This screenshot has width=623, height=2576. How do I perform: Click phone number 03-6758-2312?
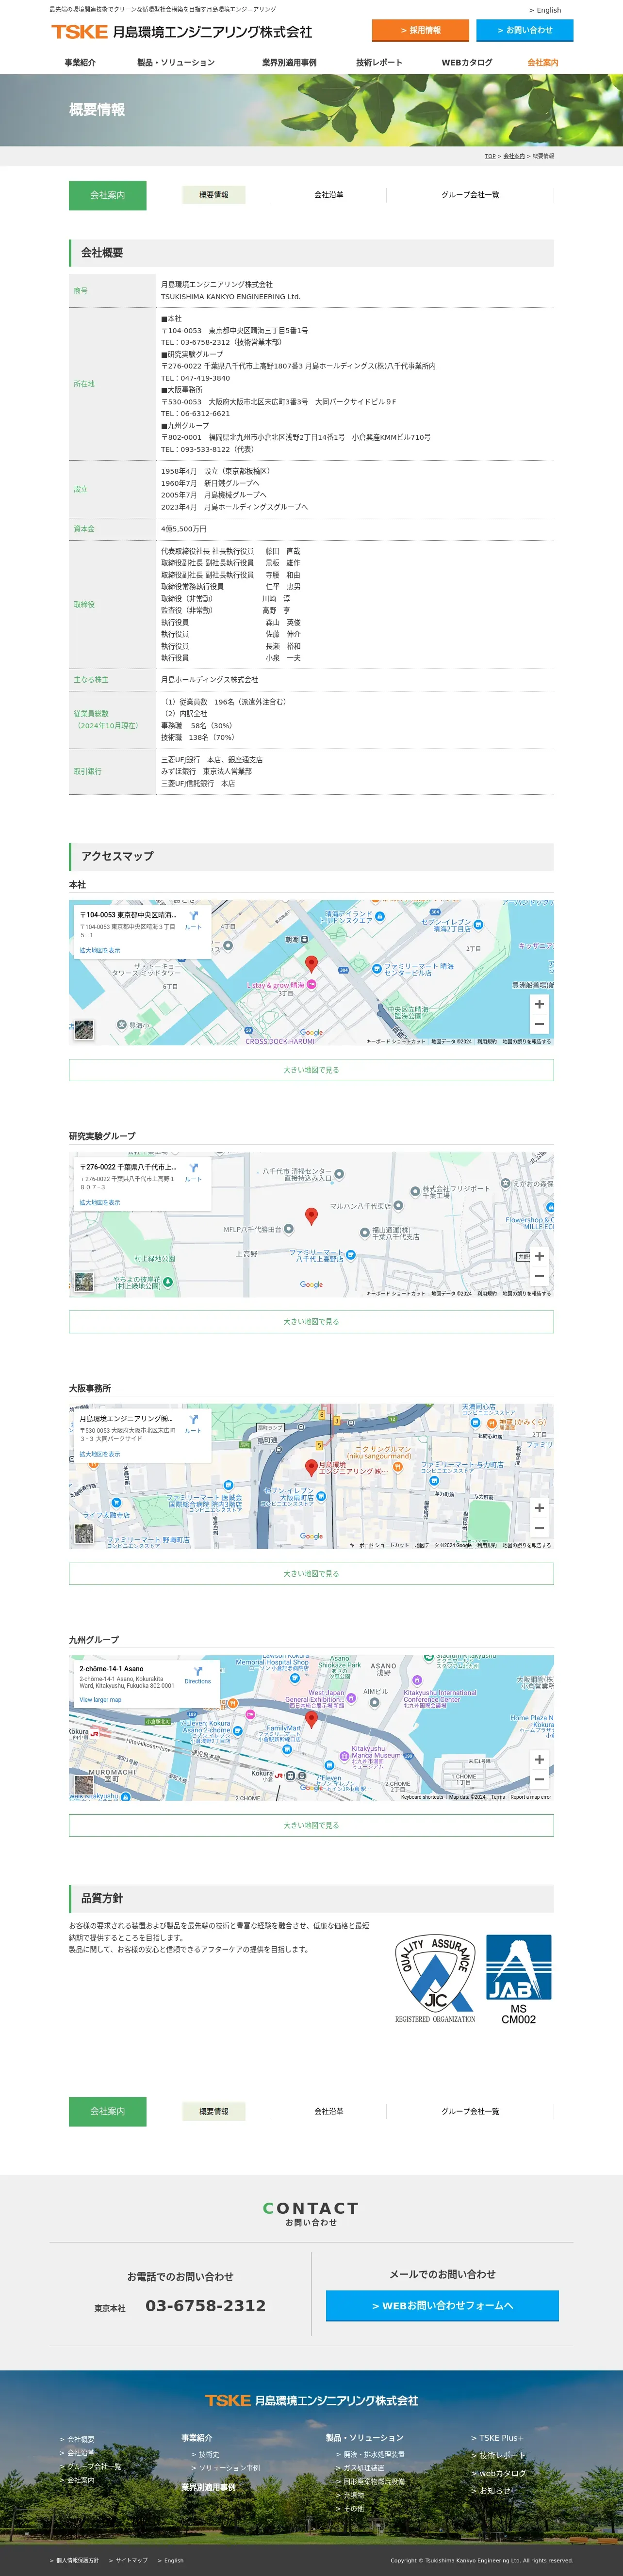pyautogui.click(x=206, y=2306)
